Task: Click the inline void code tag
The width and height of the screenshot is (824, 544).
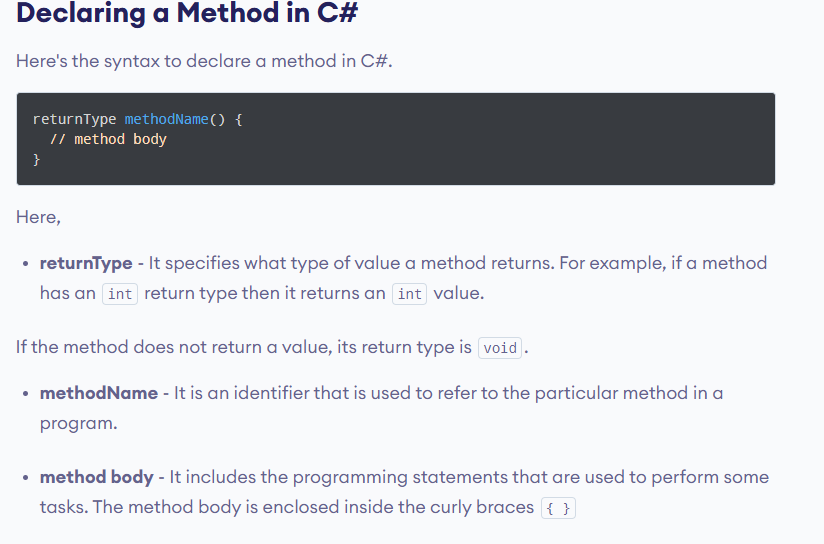Action: click(500, 348)
